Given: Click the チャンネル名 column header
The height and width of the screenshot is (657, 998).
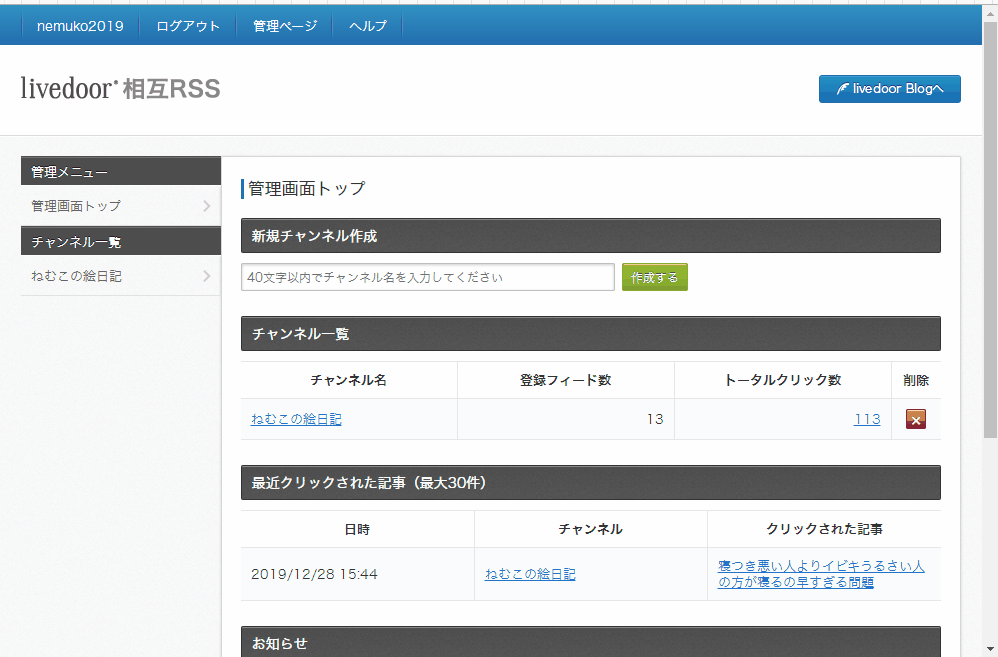Looking at the screenshot, I should (x=349, y=380).
